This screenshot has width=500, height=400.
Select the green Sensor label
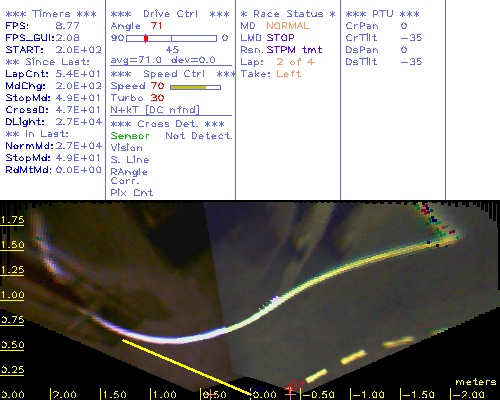pos(130,136)
